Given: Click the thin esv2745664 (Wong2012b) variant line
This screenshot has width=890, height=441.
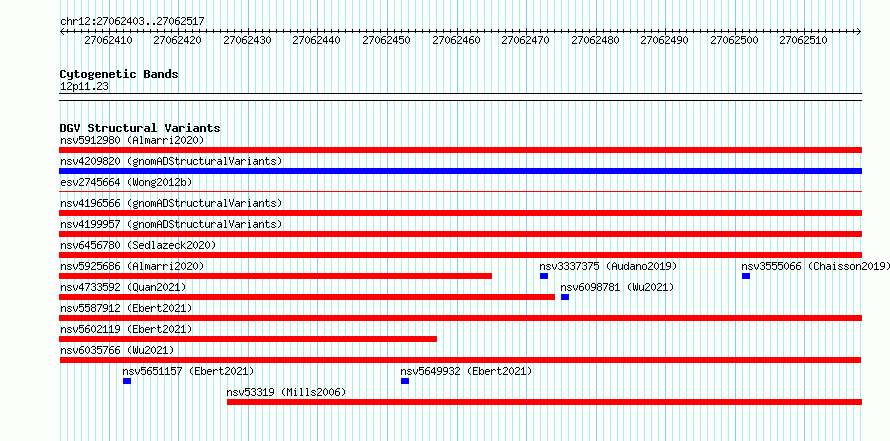Looking at the screenshot, I should pyautogui.click(x=460, y=192).
